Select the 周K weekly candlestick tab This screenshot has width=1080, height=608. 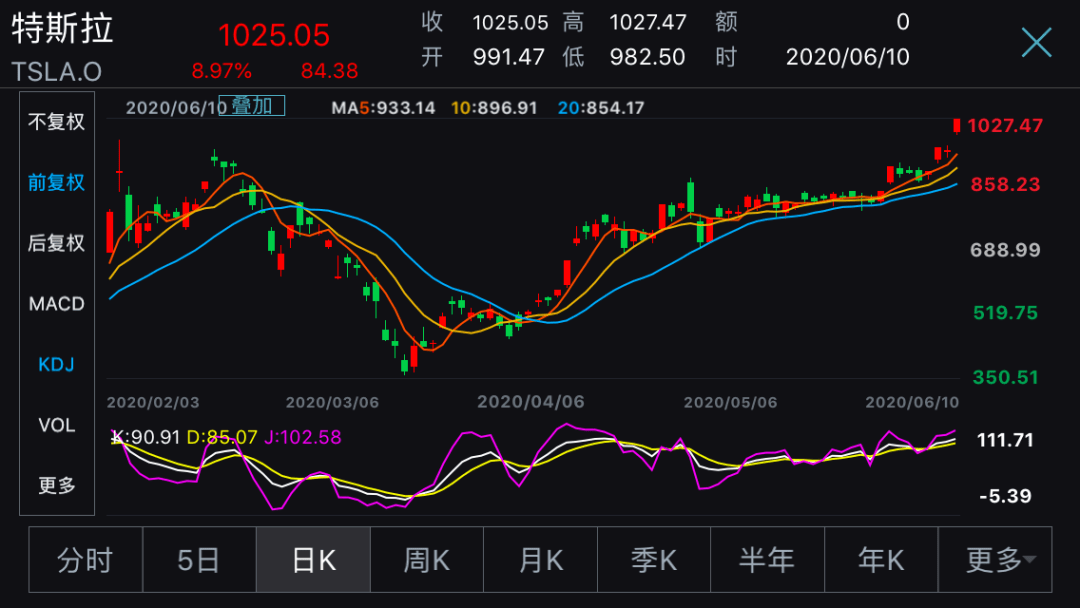(x=427, y=560)
